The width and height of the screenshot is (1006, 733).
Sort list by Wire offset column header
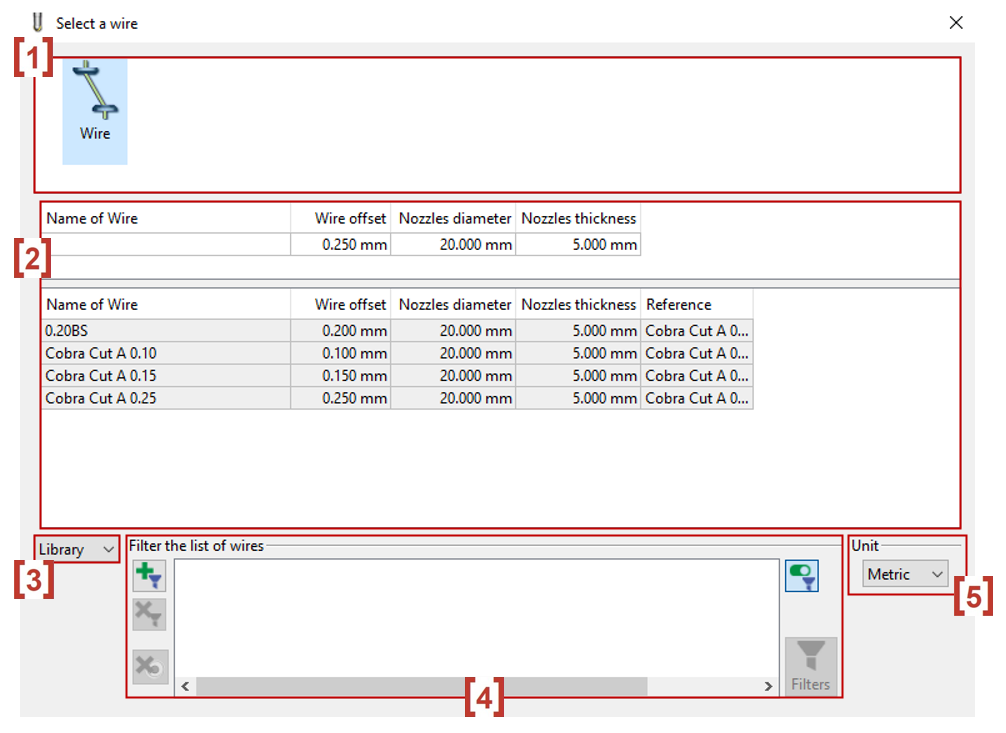coord(340,305)
